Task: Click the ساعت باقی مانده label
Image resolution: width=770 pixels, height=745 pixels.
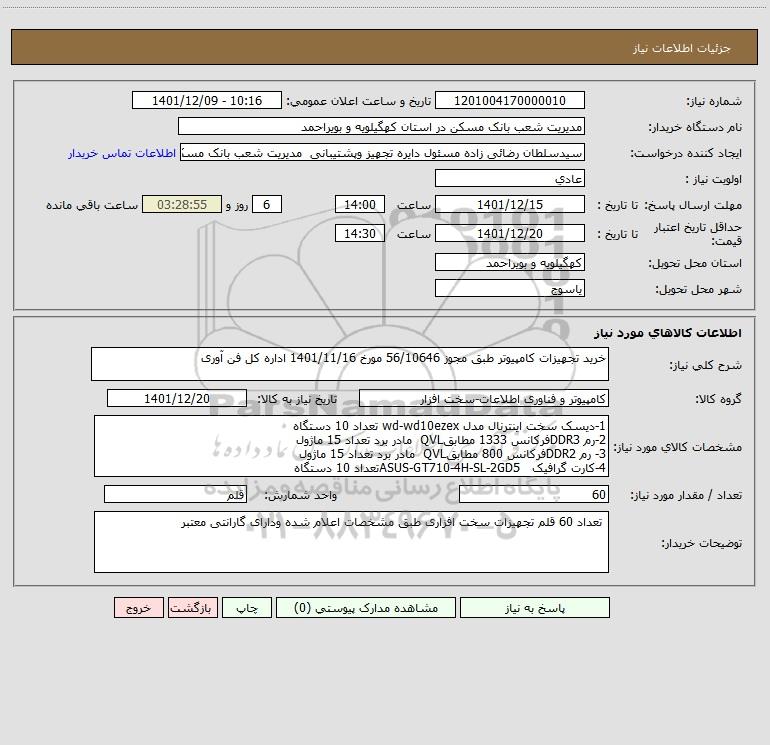Action: pyautogui.click(x=92, y=205)
